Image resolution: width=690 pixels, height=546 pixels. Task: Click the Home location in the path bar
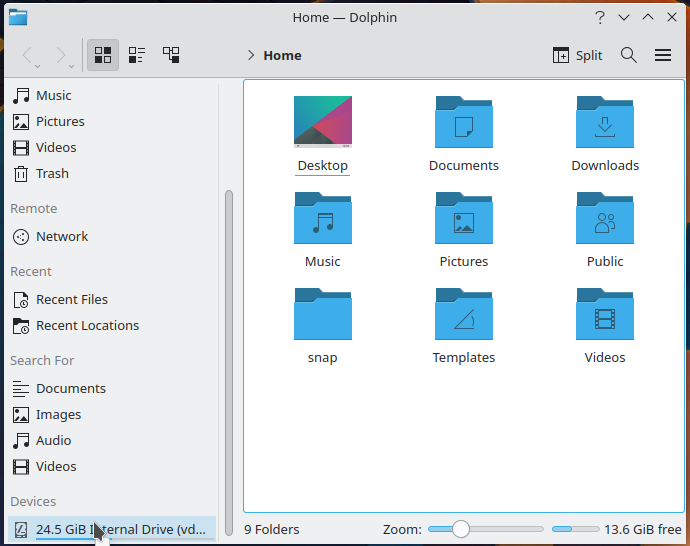pos(282,55)
